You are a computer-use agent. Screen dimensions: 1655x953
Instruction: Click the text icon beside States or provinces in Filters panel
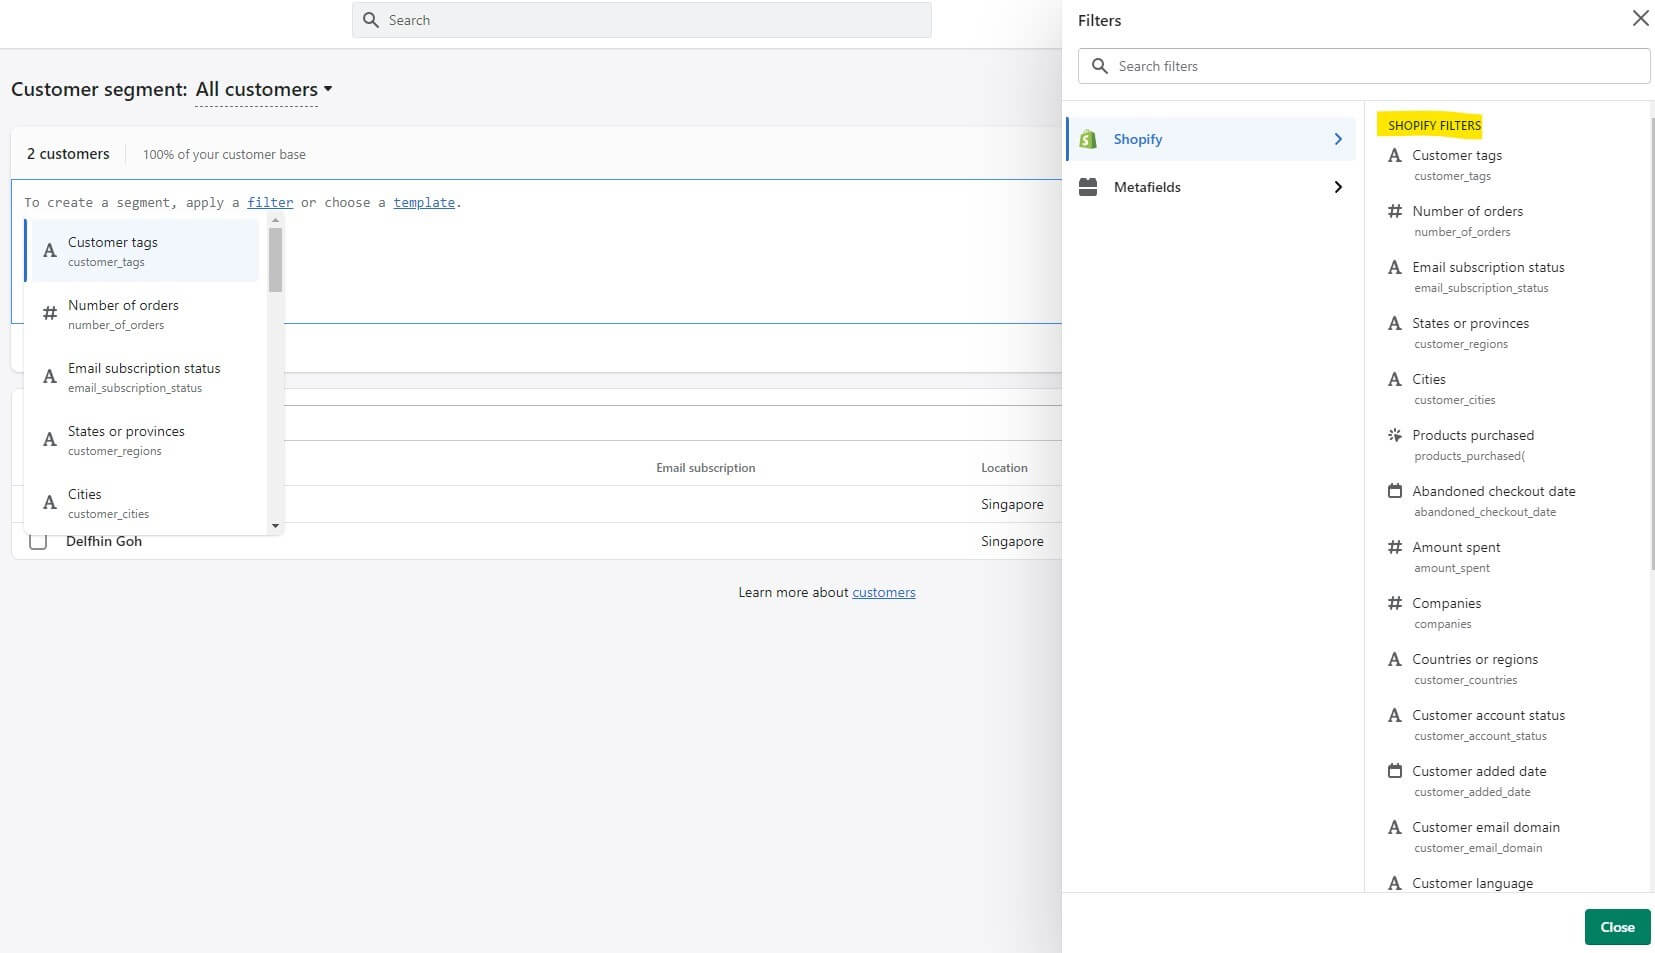1395,323
